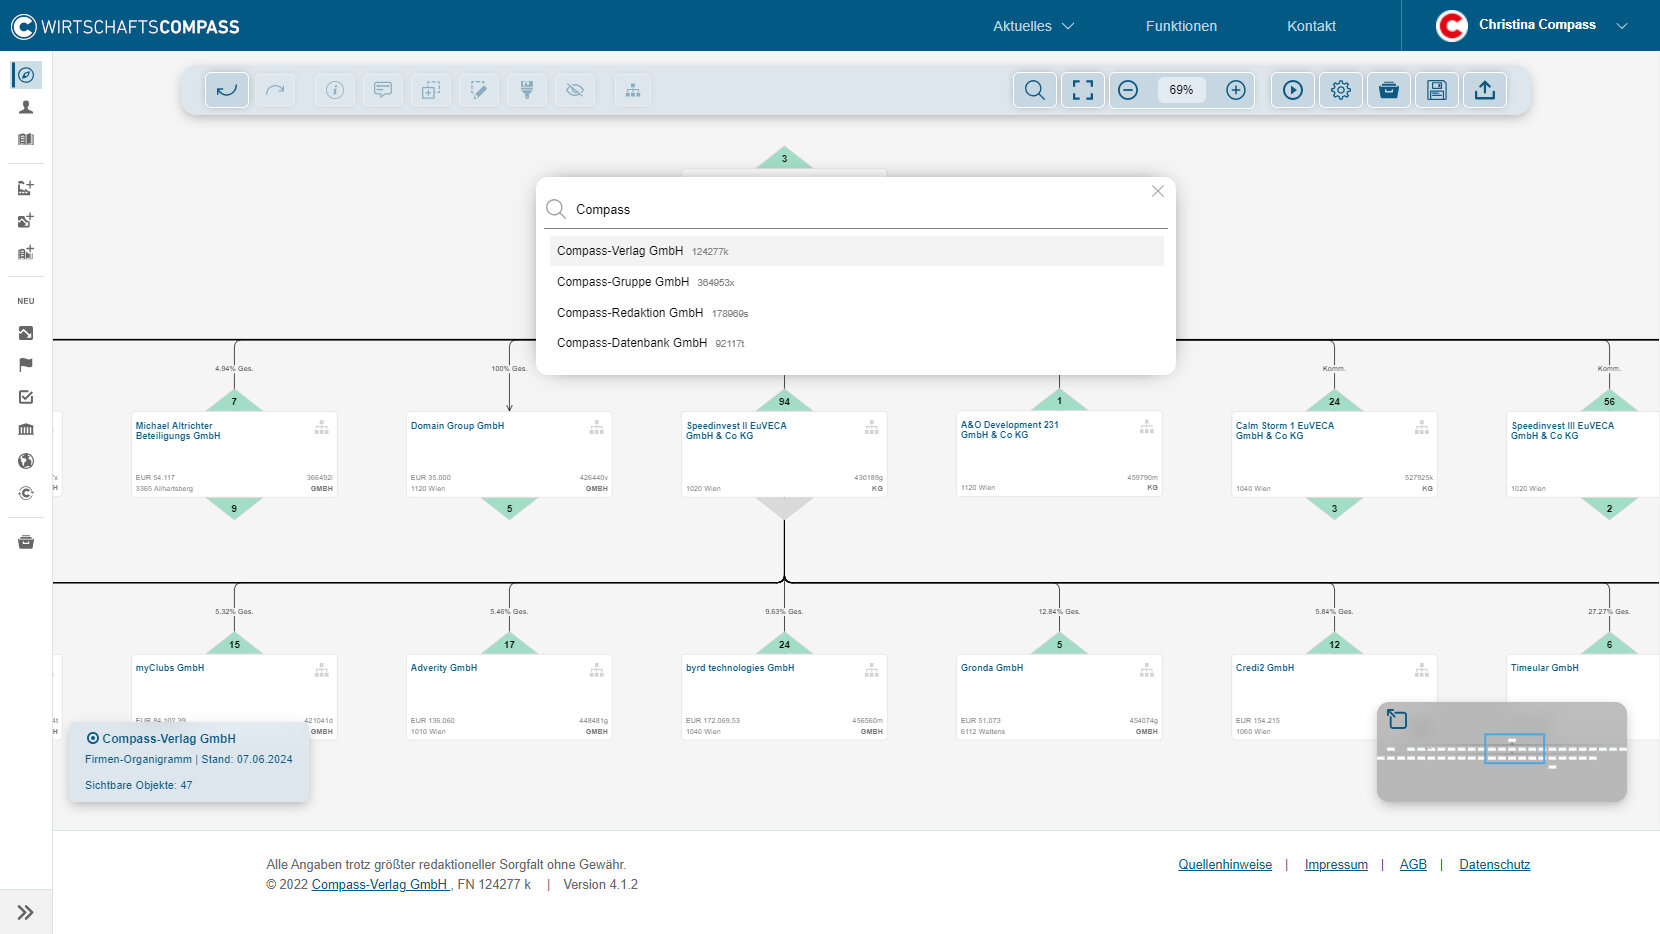Screen dimensions: 1660x934
Task: Click the comment bubble toolbar icon
Action: point(383,90)
